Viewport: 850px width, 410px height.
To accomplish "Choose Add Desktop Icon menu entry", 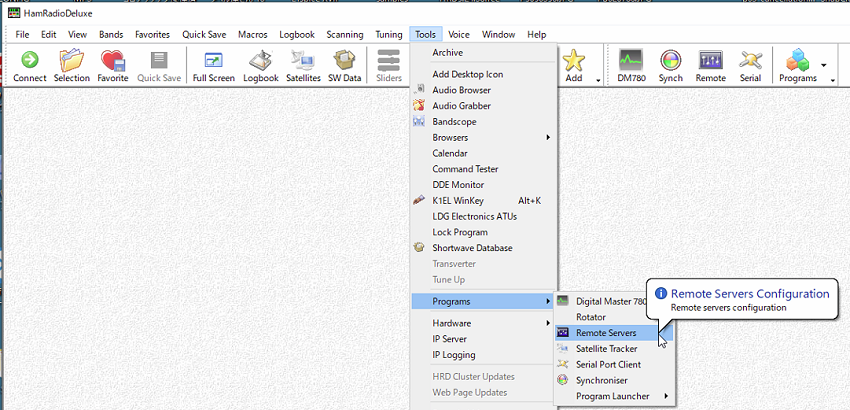I will (x=484, y=74).
